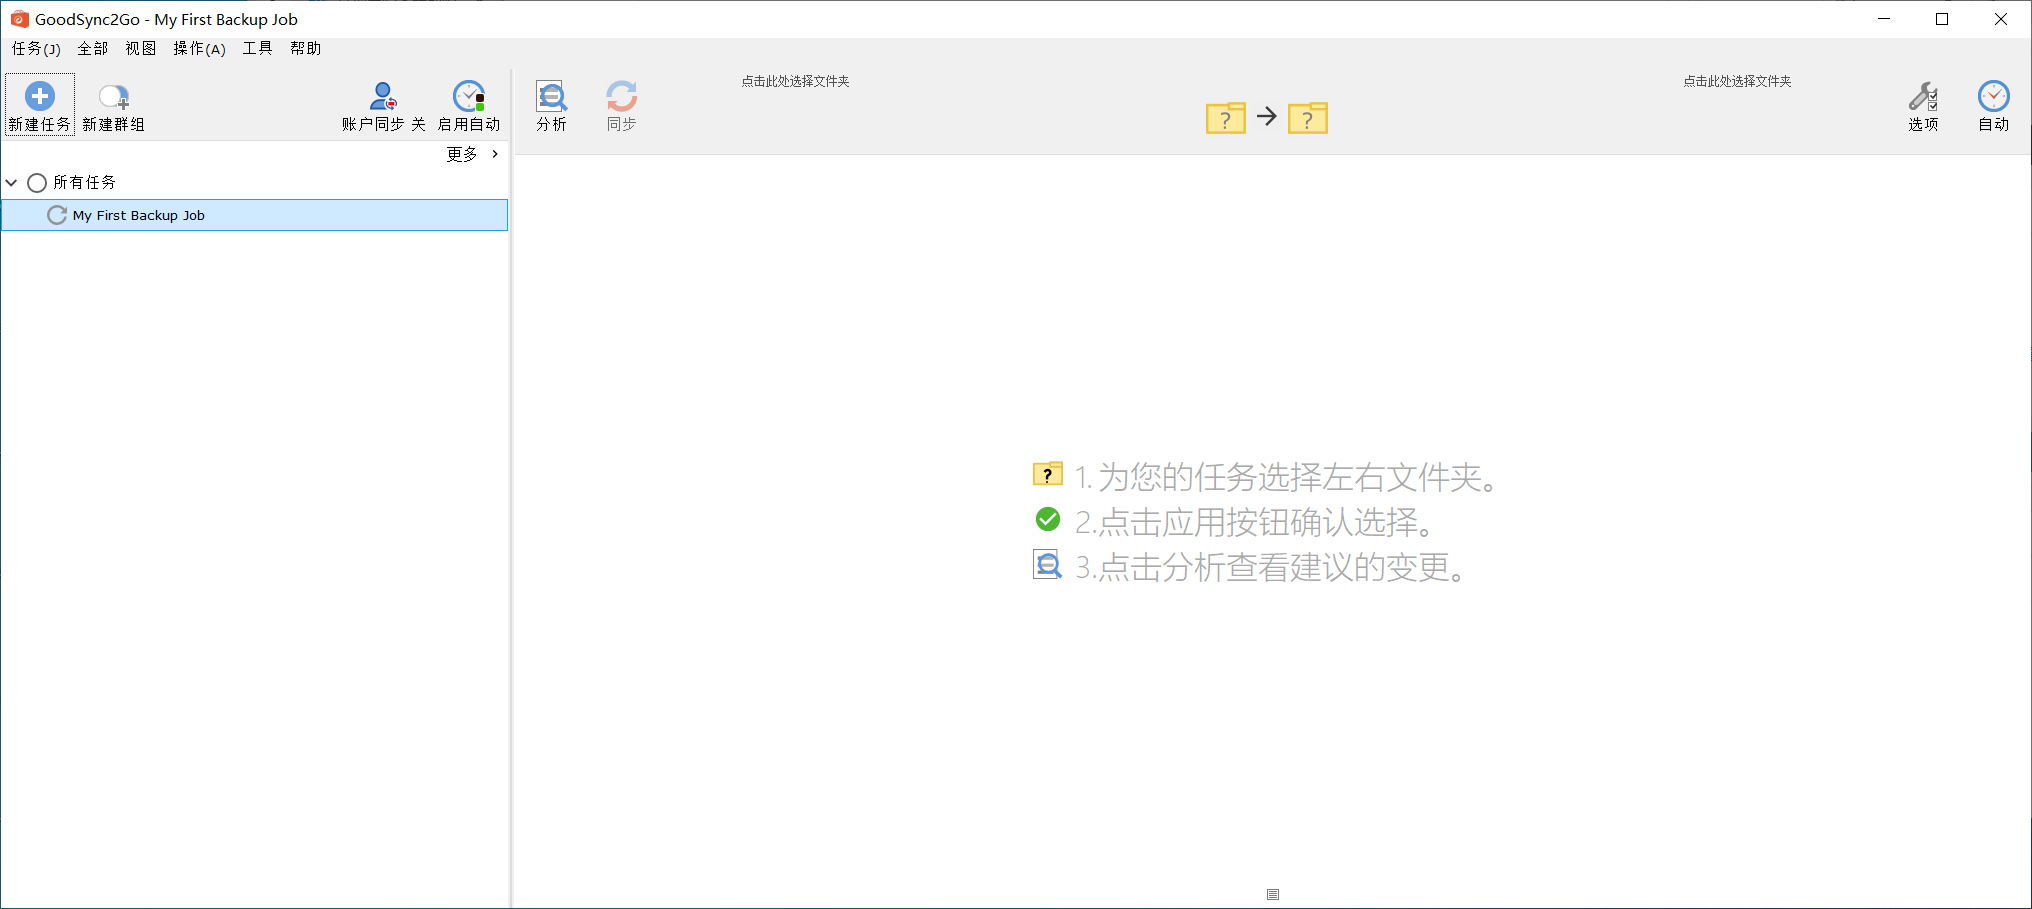Click right 'select folder here' (点击此处选择文件夹) text
Viewport: 2032px width, 909px height.
[x=1737, y=81]
